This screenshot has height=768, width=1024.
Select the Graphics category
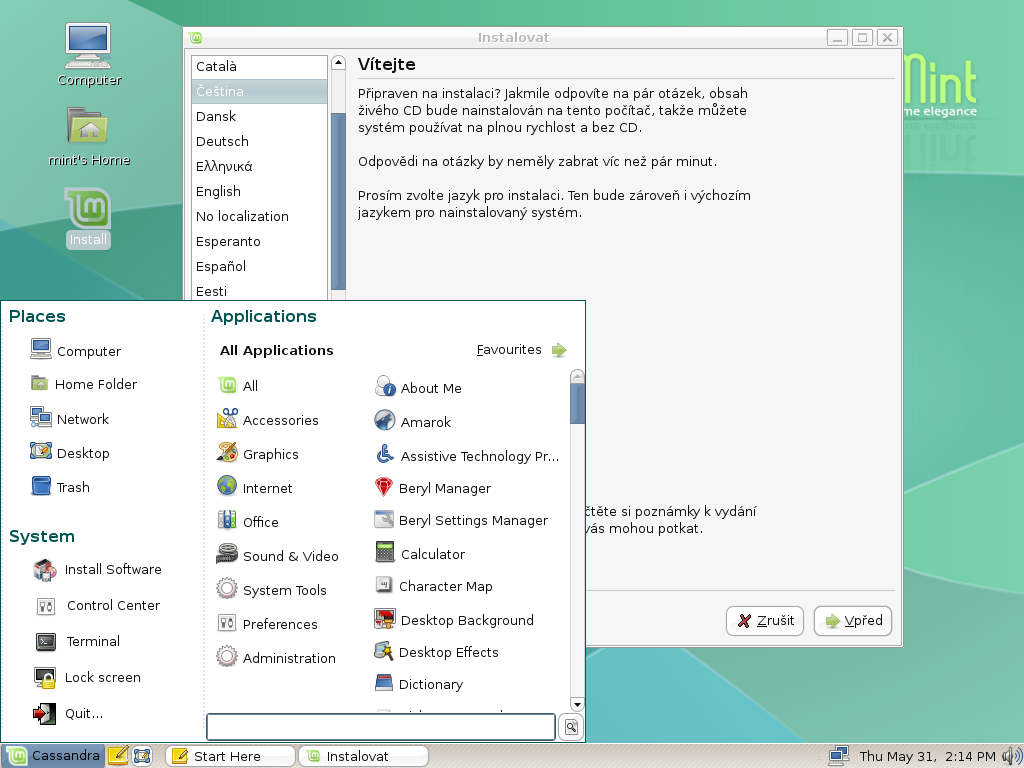coord(257,454)
